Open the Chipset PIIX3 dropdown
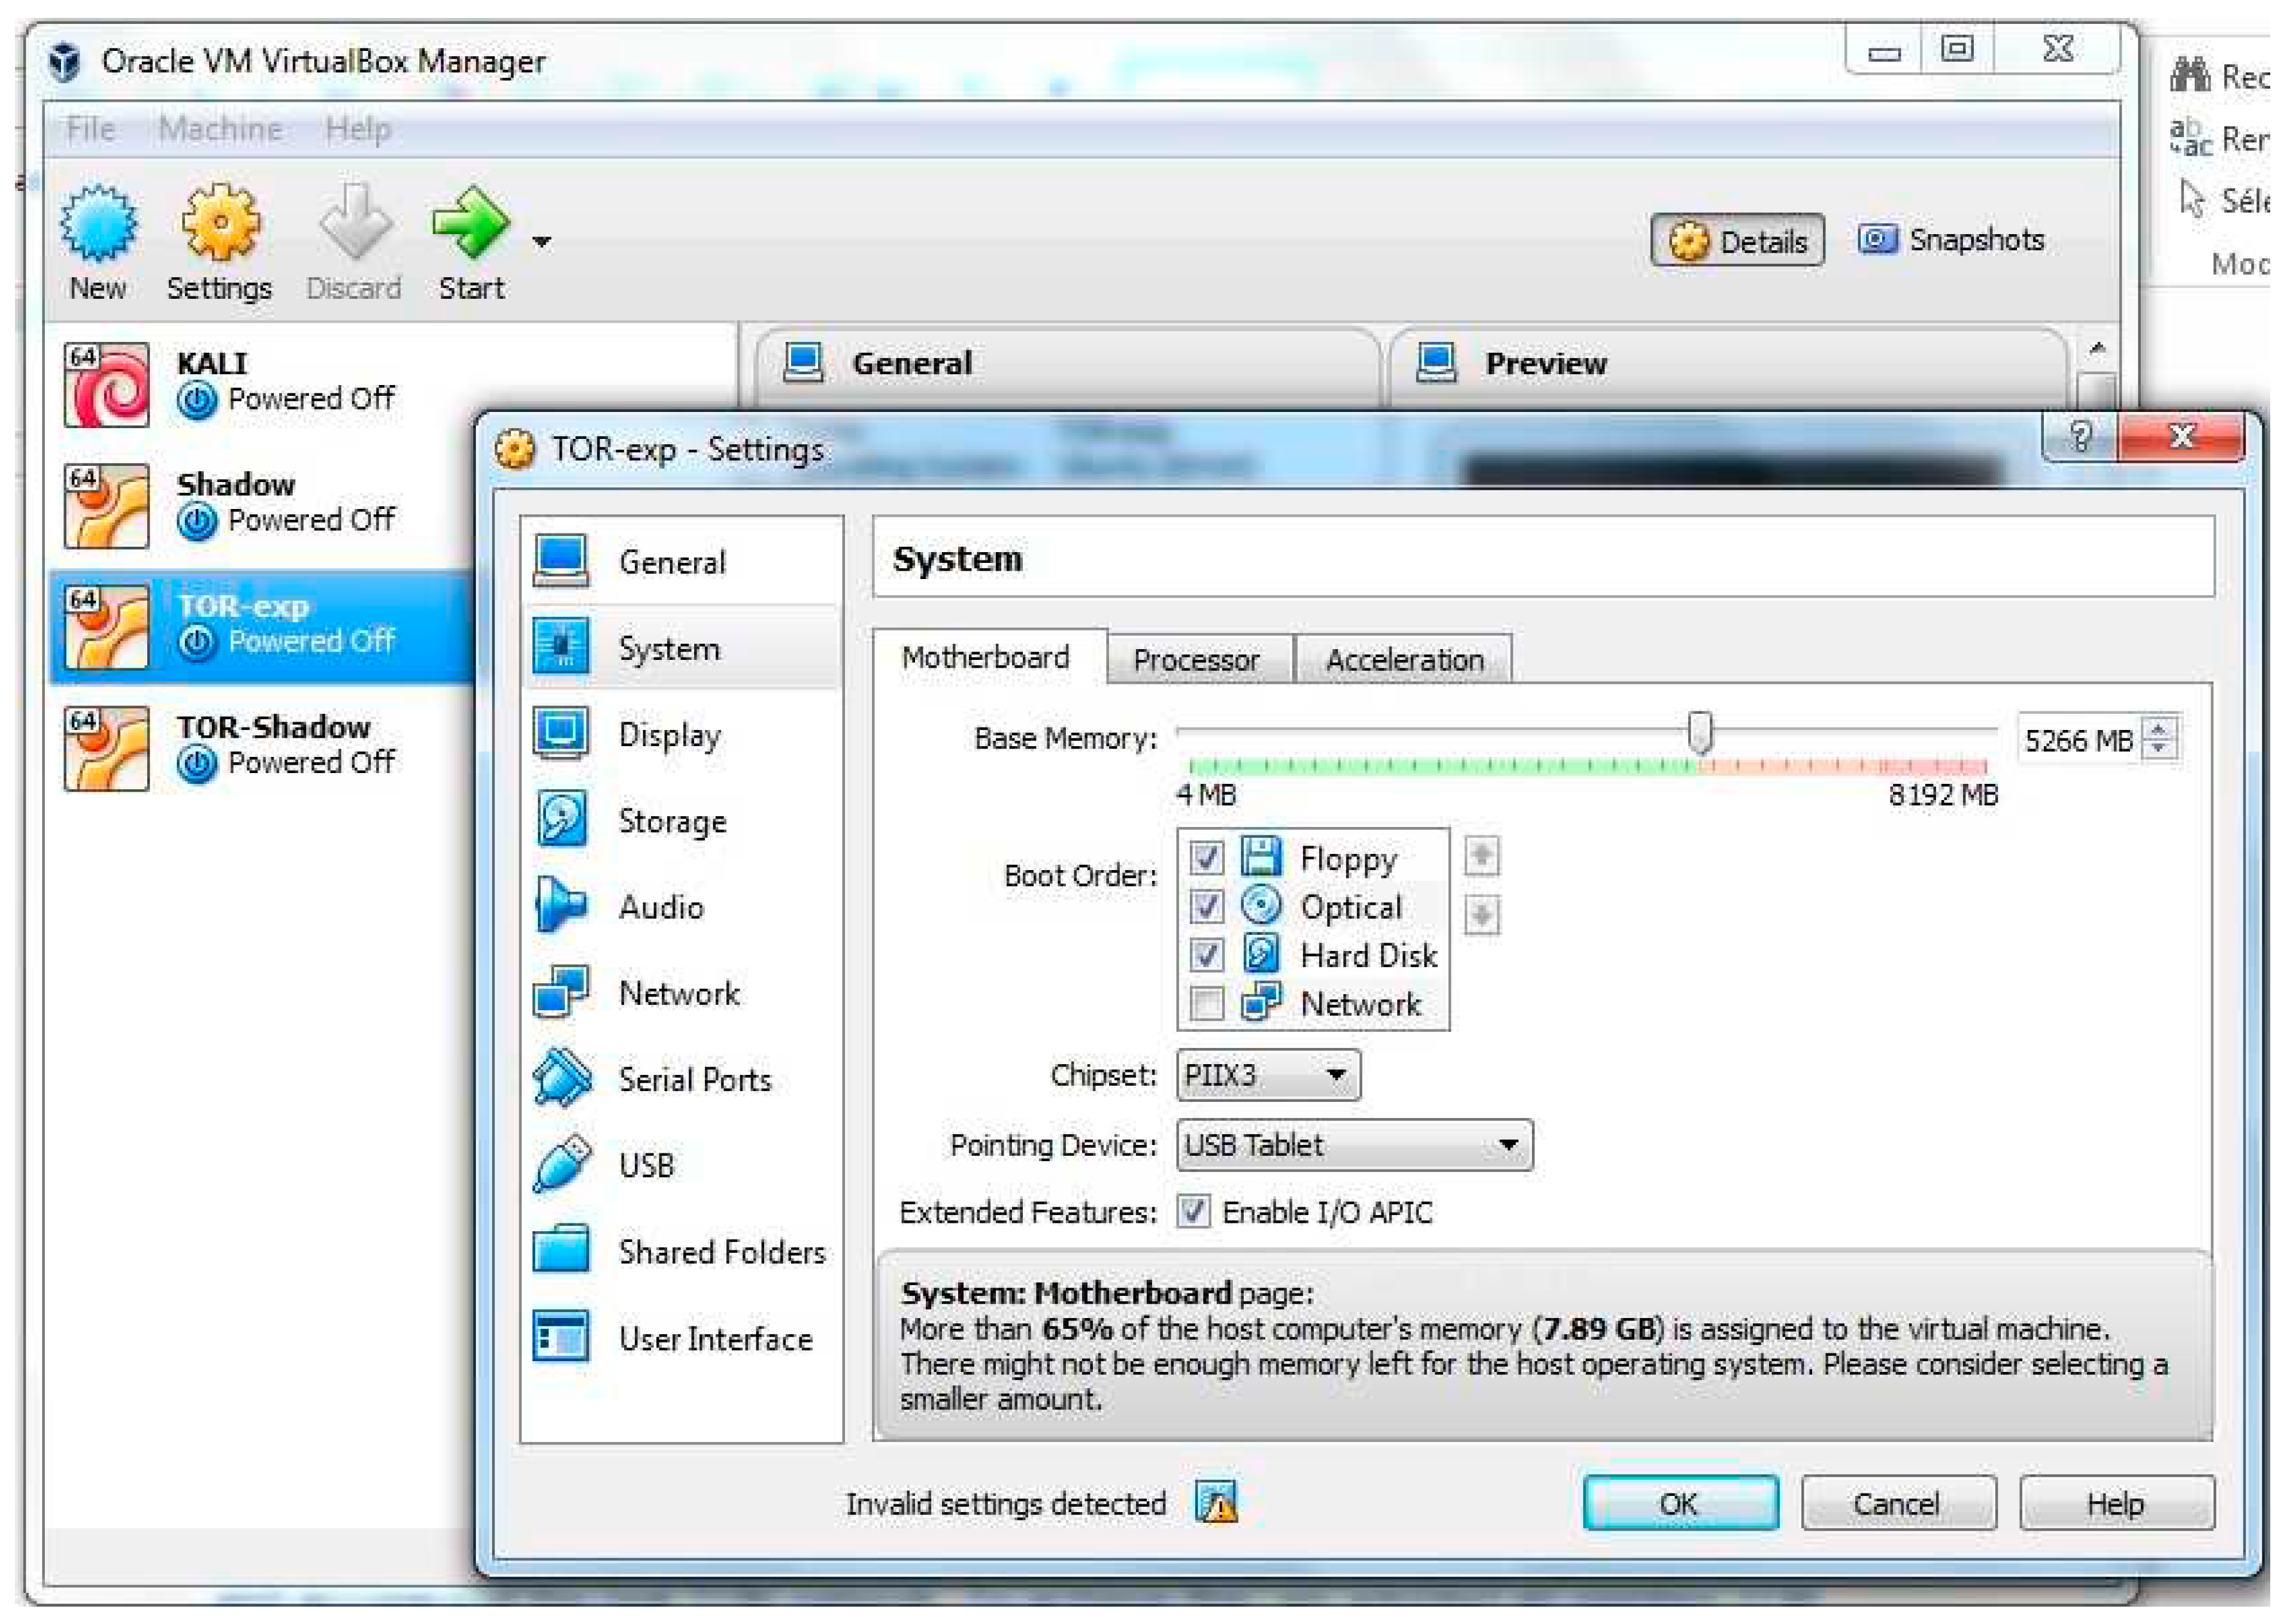 (1267, 1076)
